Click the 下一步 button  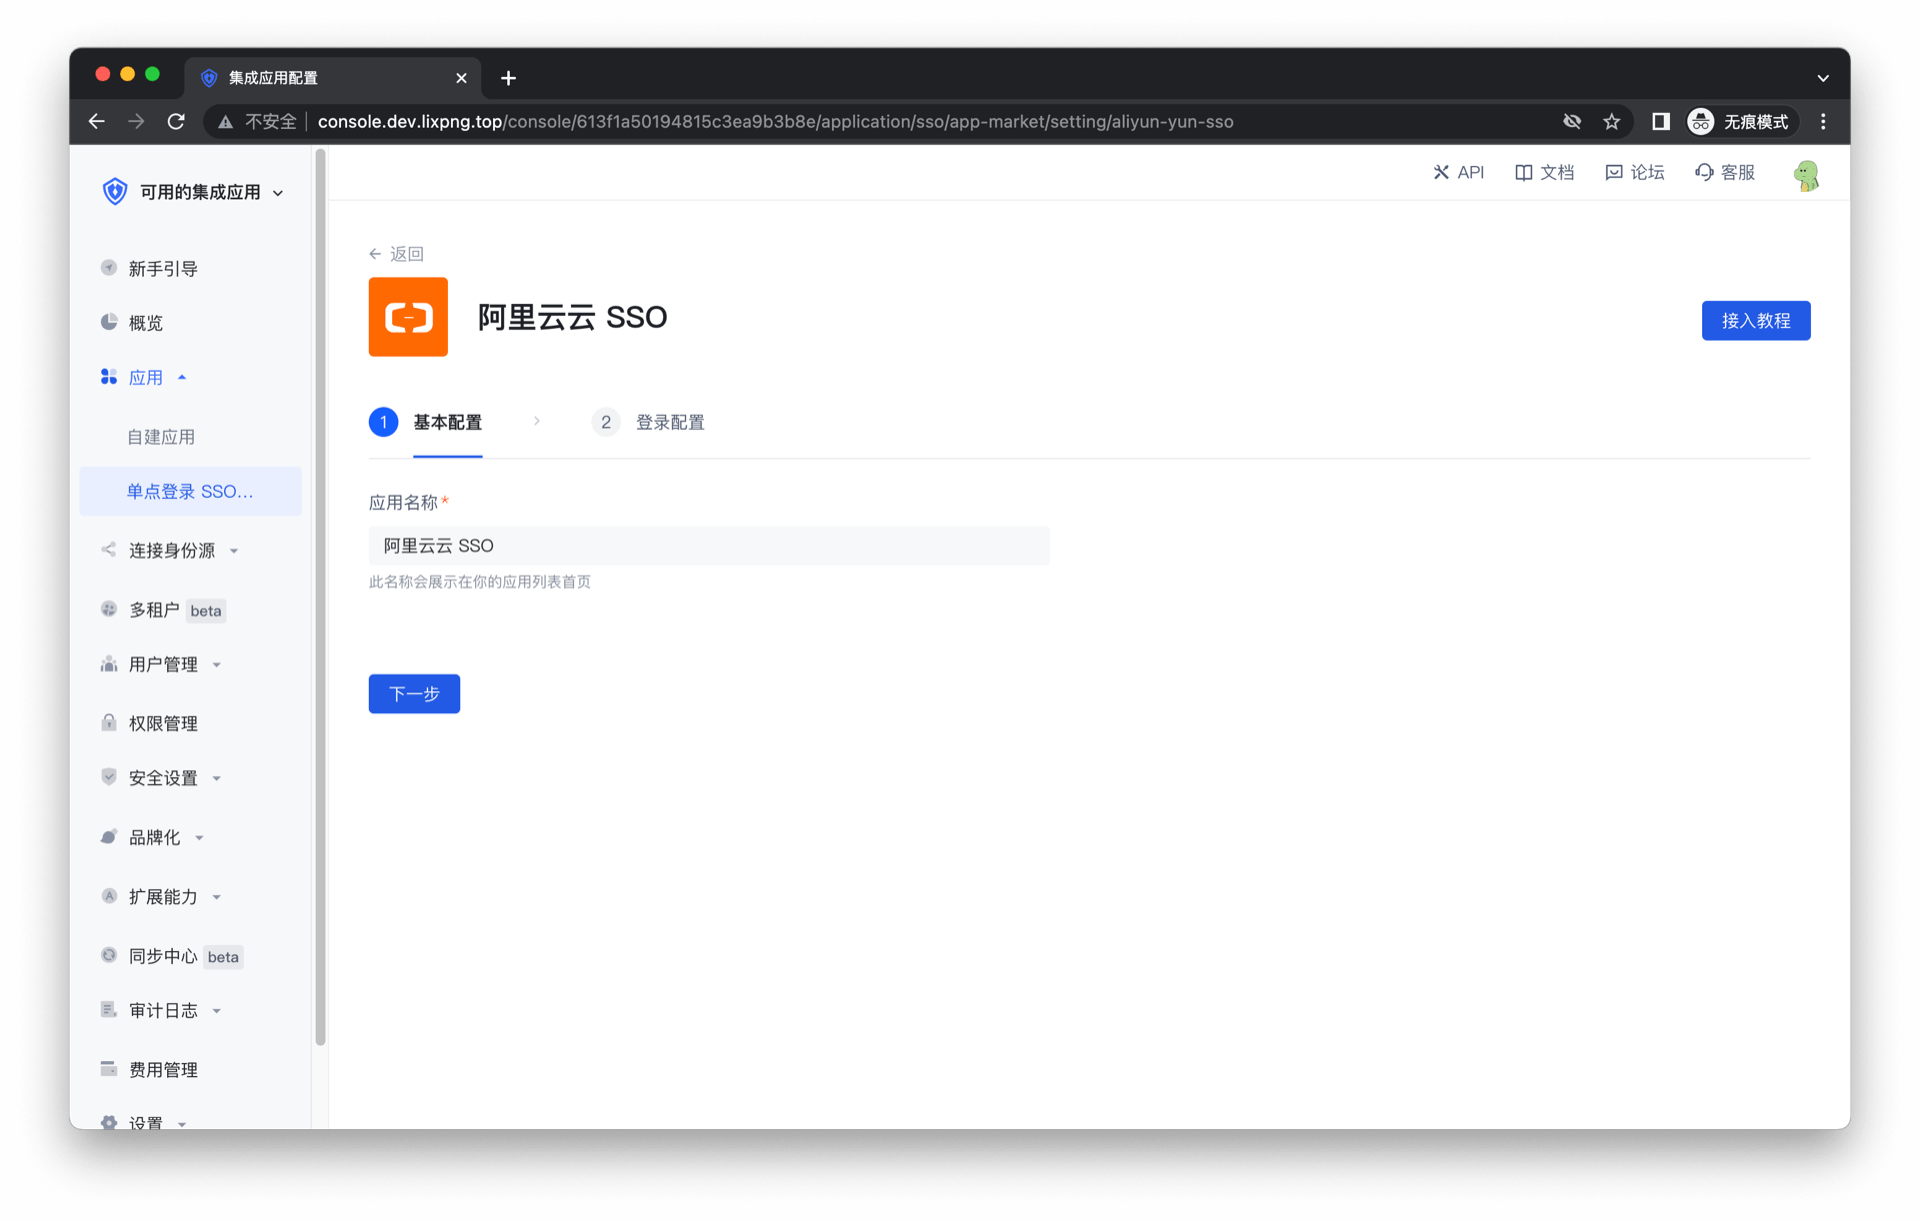point(414,693)
